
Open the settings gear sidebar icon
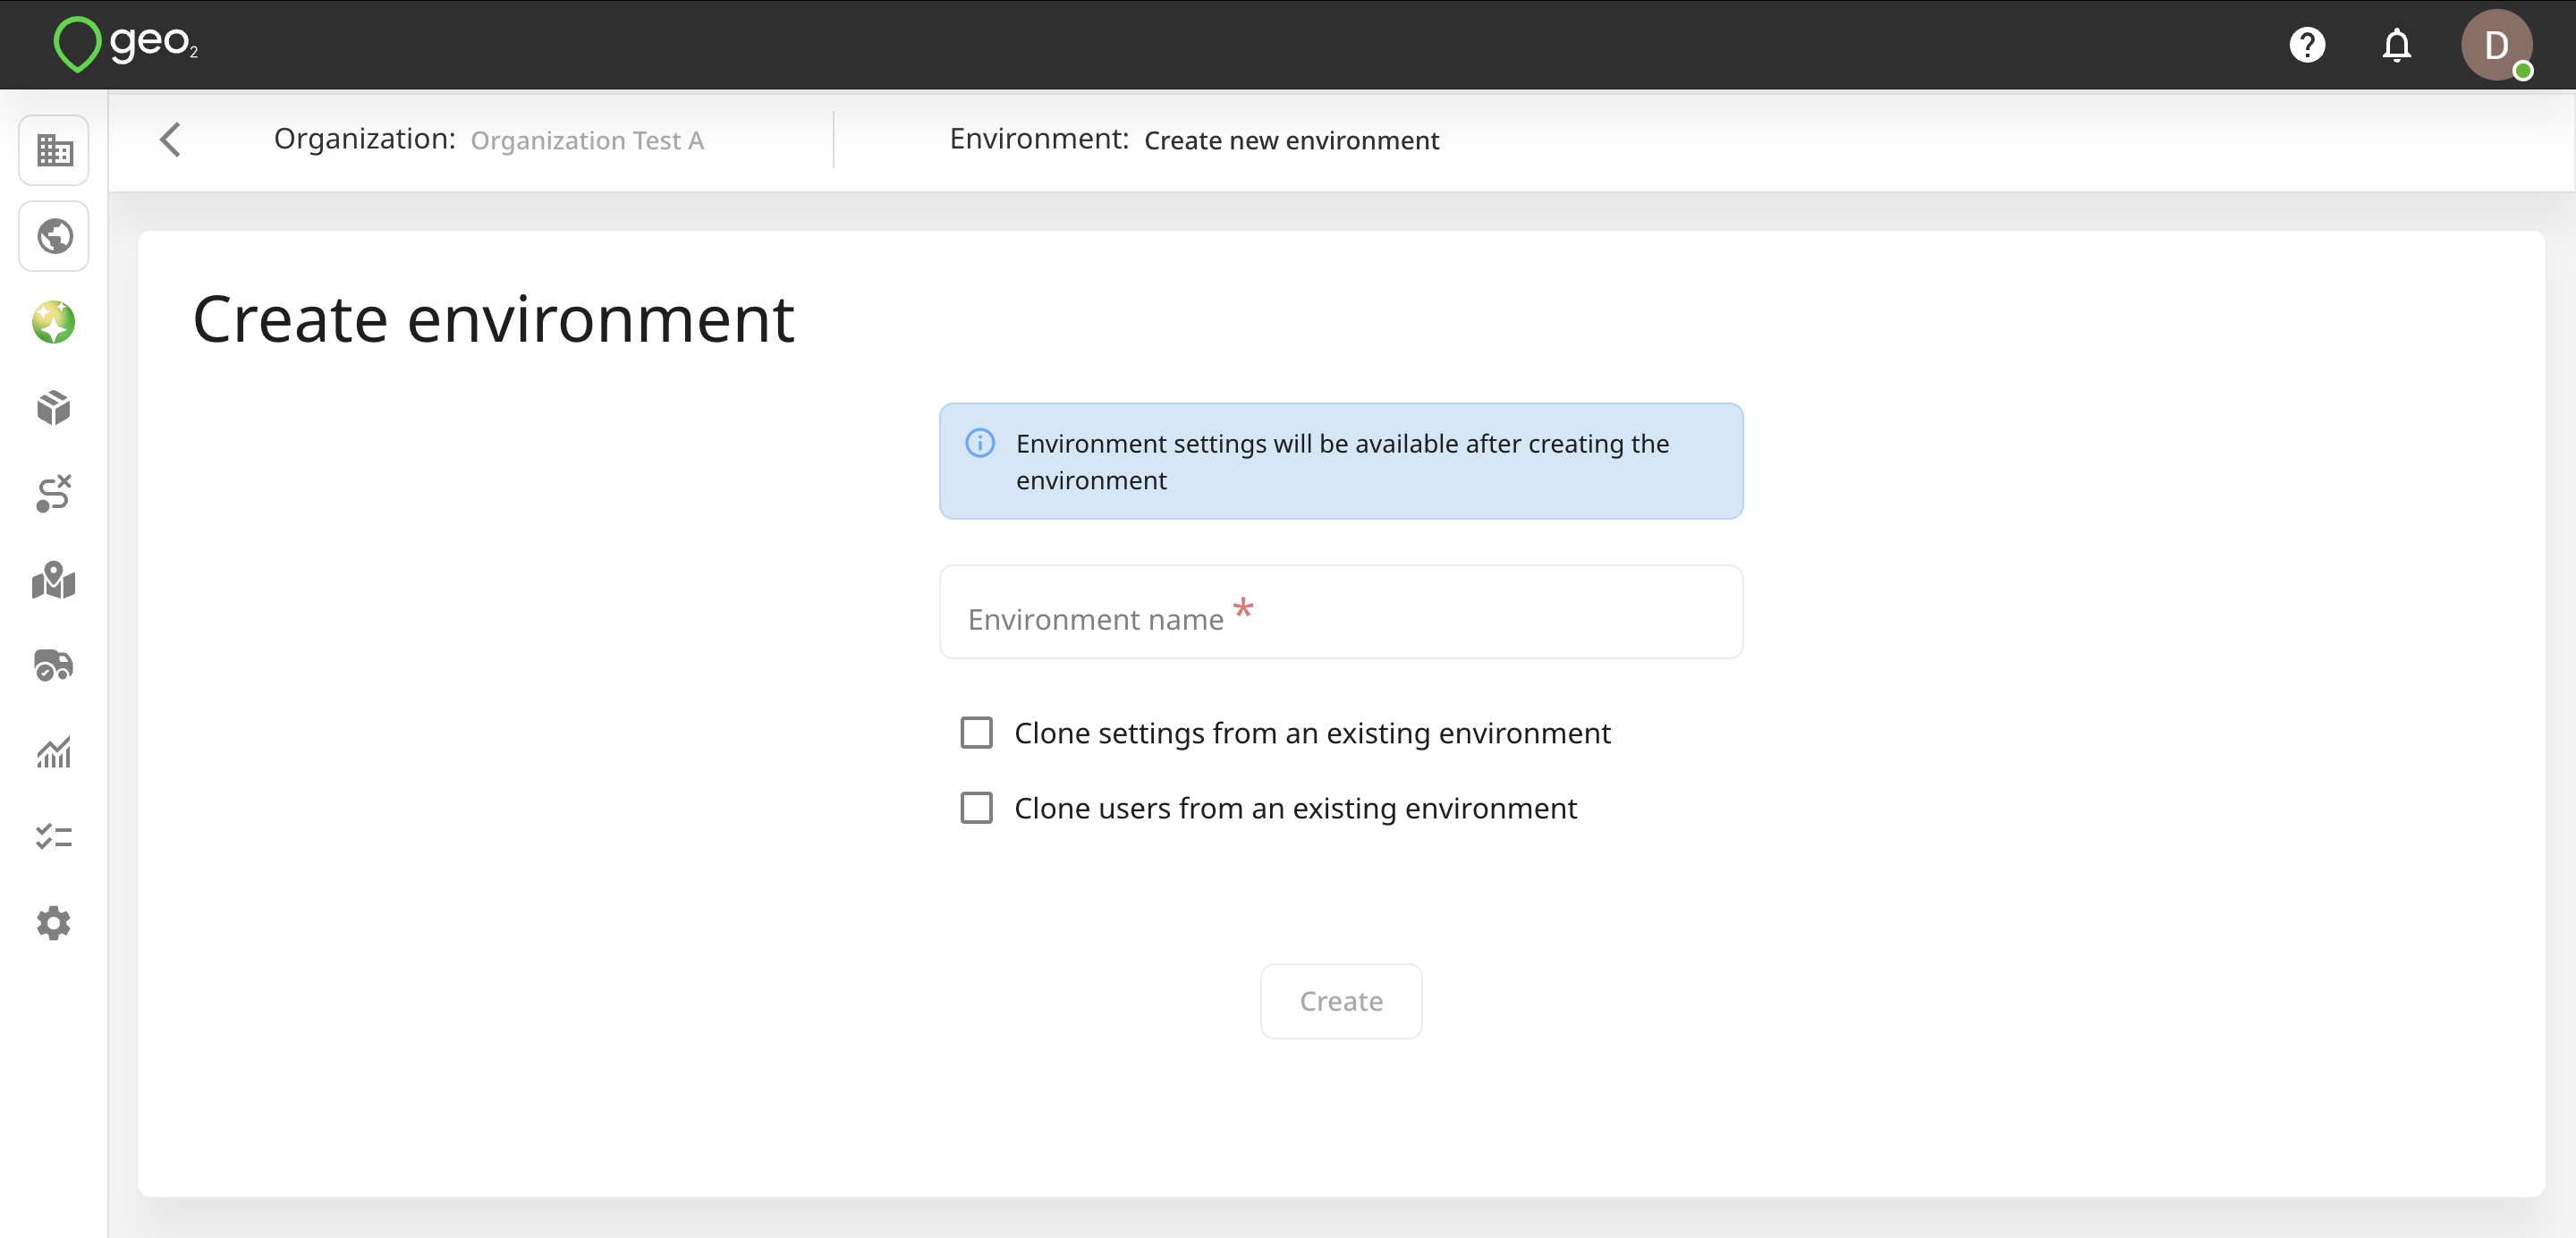pyautogui.click(x=54, y=923)
